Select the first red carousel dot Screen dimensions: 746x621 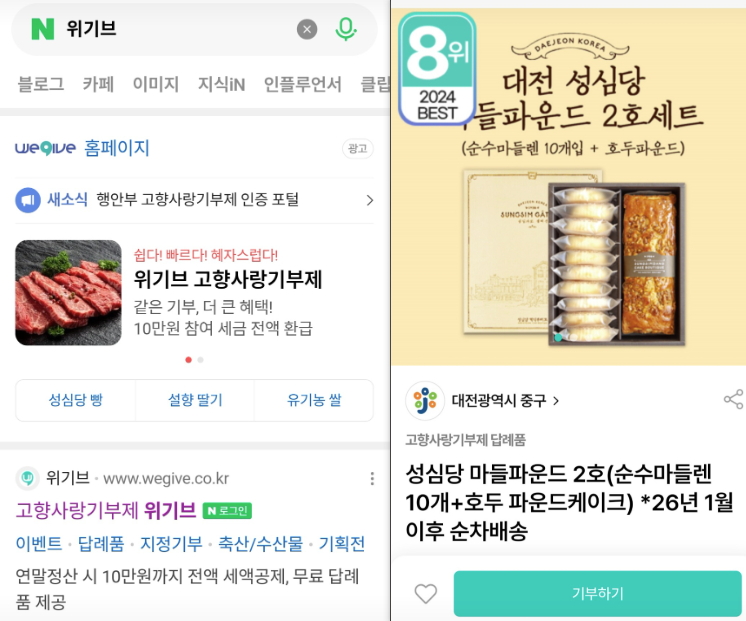click(188, 360)
